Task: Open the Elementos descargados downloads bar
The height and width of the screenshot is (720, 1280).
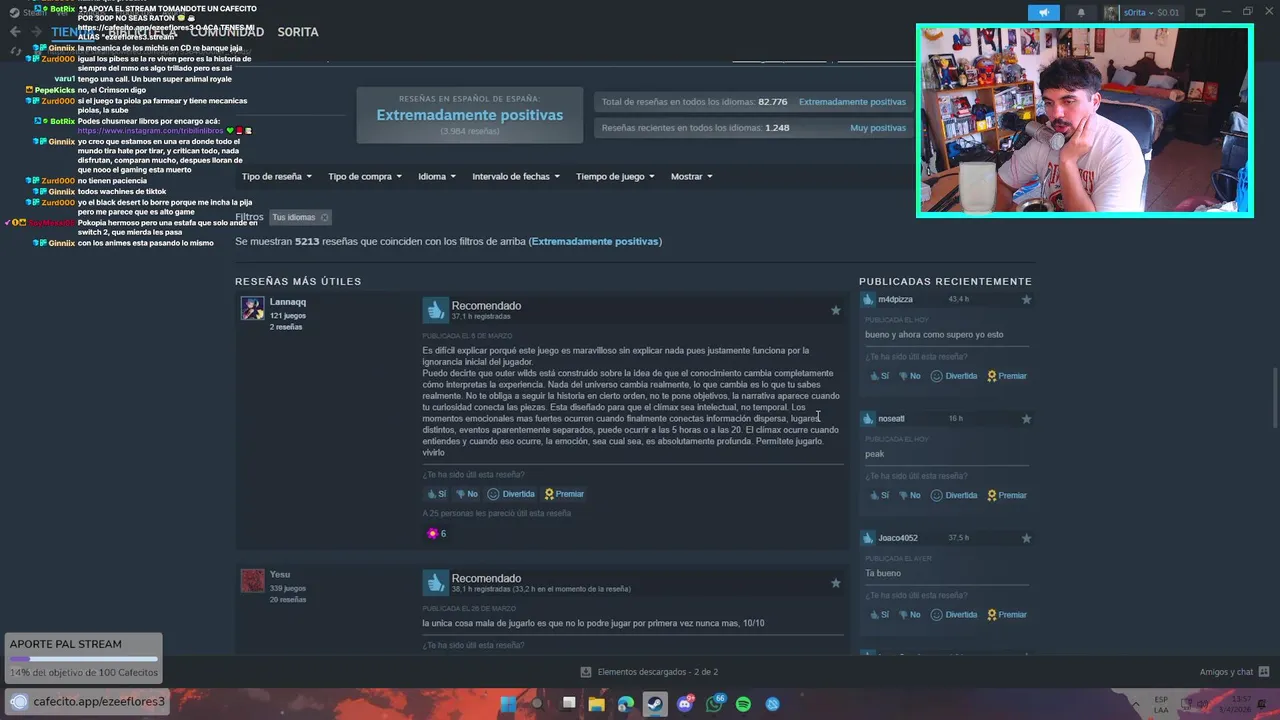Action: (649, 672)
